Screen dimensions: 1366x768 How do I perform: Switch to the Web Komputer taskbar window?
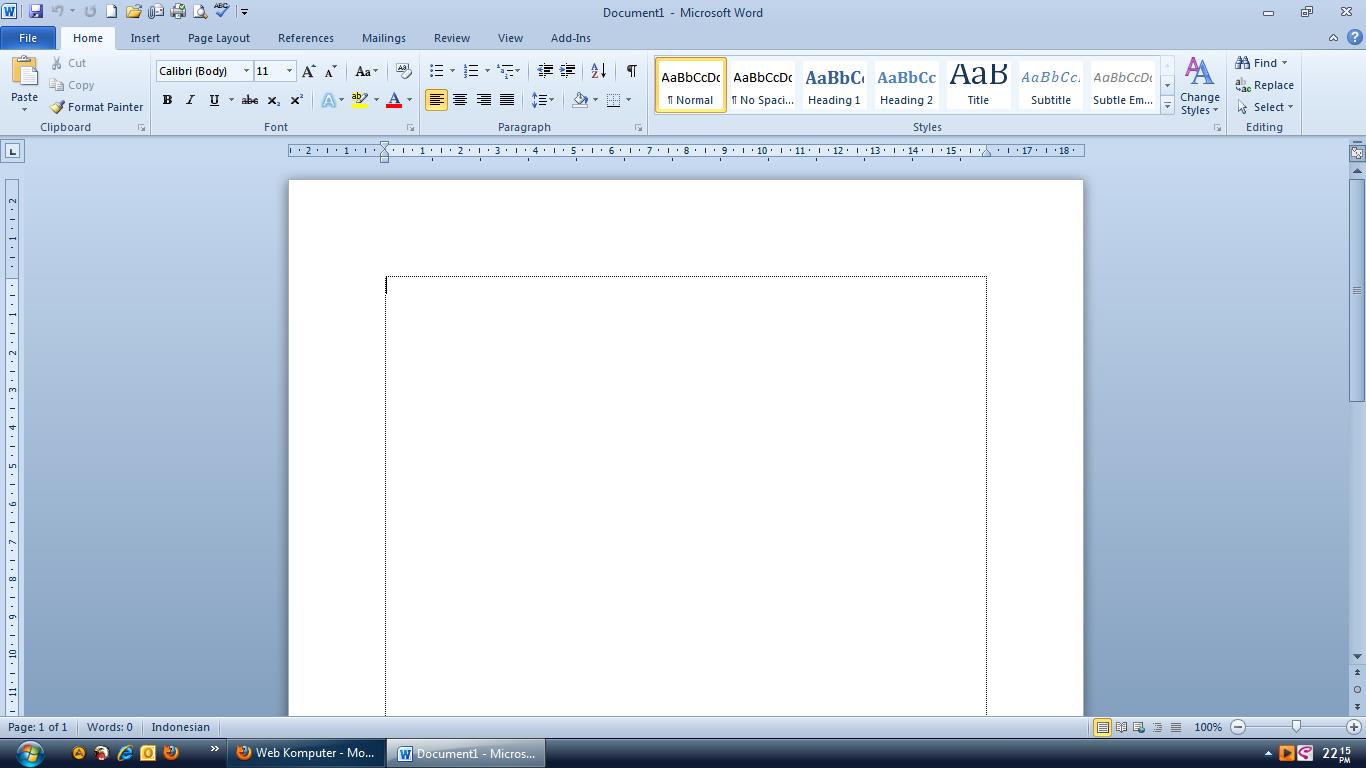coord(306,753)
